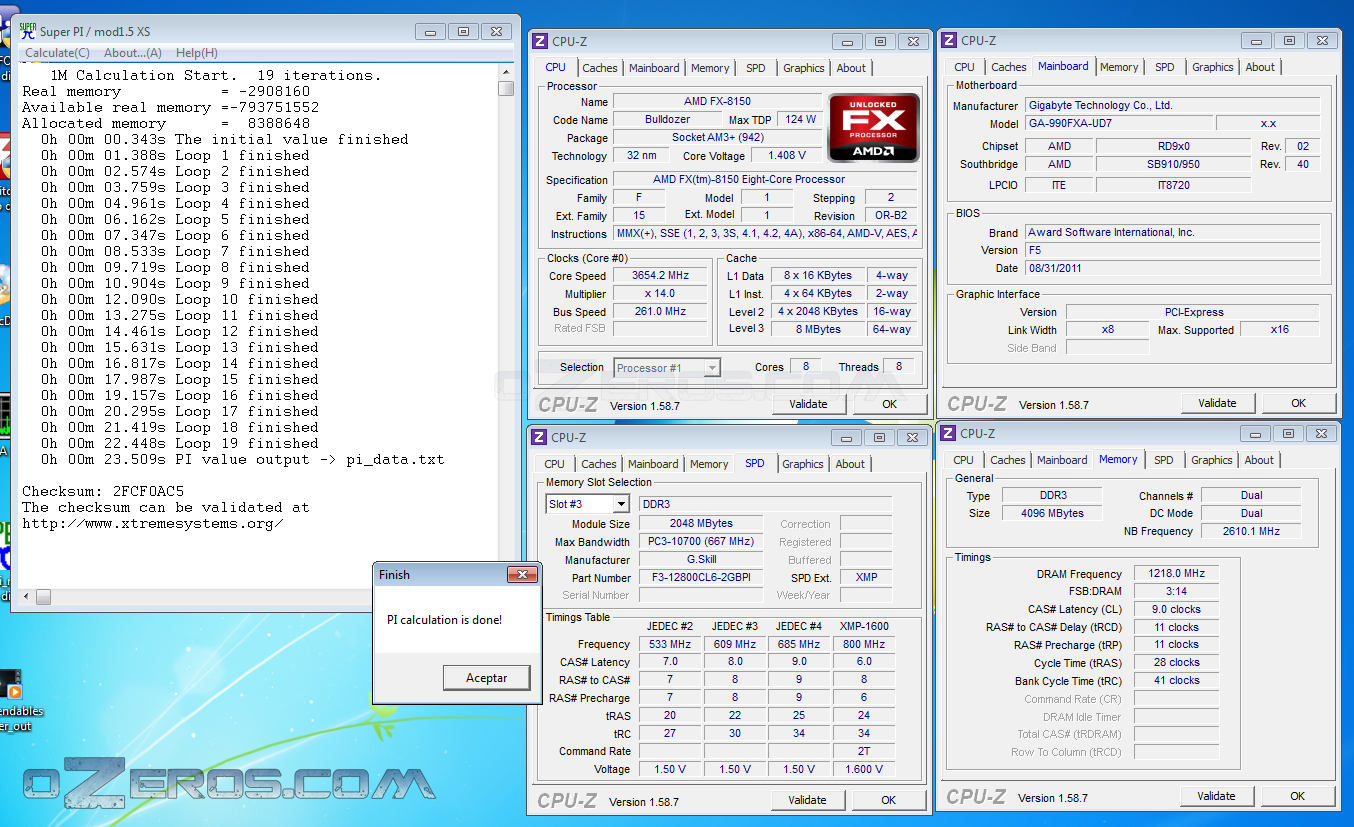Click the NB Frequency 2610.1 MHz value
1354x827 pixels.
(x=1251, y=531)
